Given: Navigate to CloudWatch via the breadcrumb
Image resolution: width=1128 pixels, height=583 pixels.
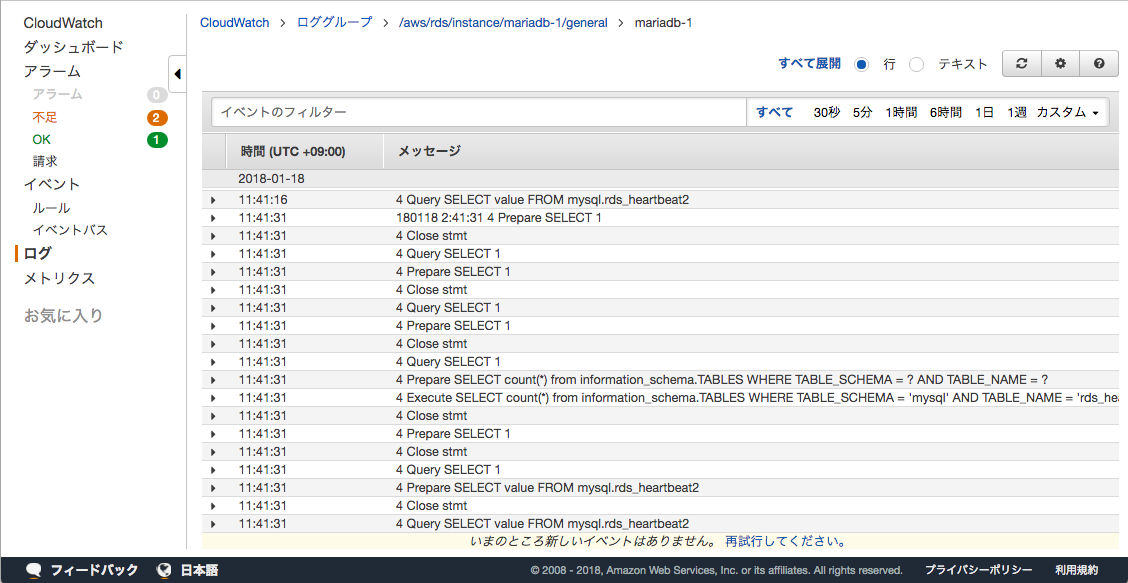Looking at the screenshot, I should 234,22.
